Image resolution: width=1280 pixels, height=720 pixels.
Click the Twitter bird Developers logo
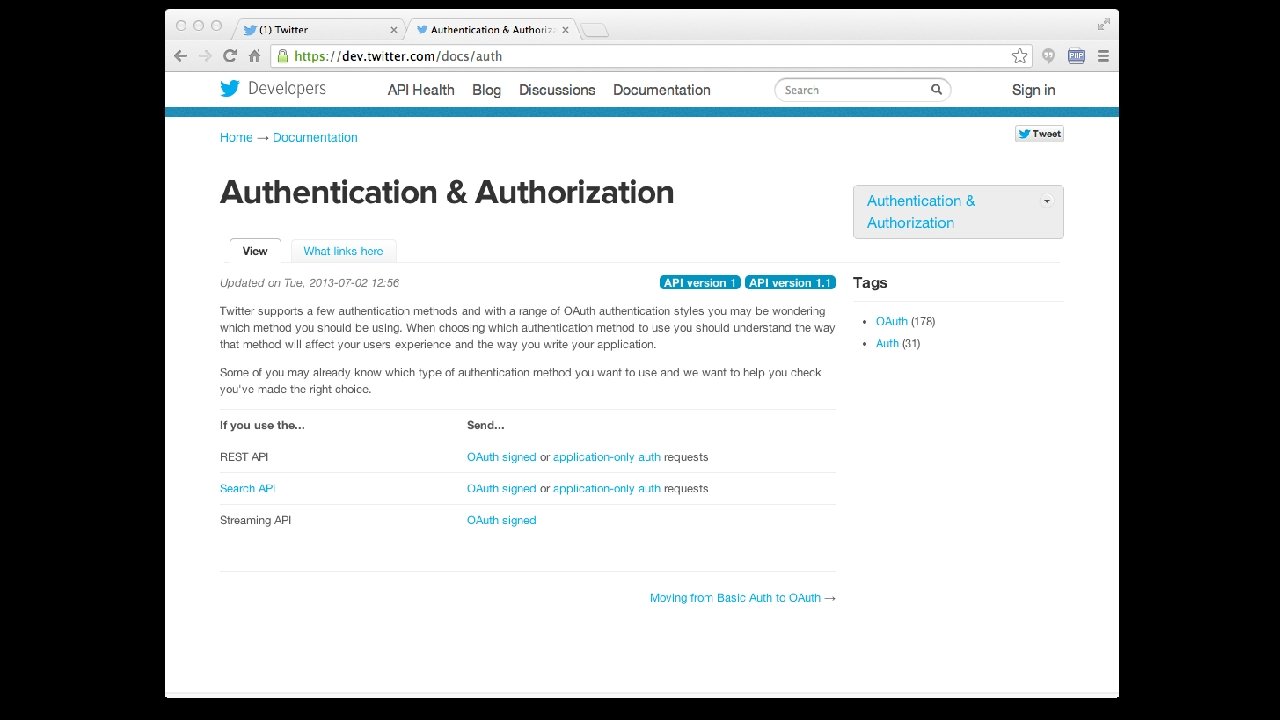tap(273, 89)
